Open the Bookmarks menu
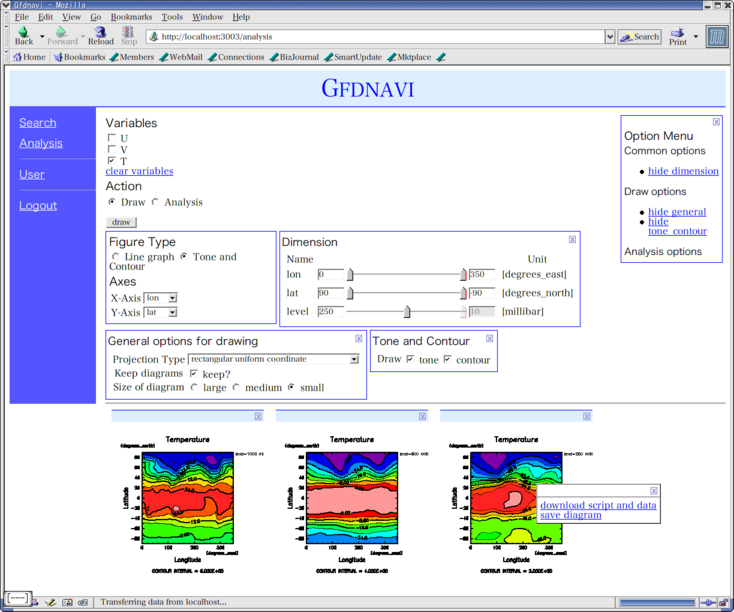734x612 pixels. click(130, 17)
